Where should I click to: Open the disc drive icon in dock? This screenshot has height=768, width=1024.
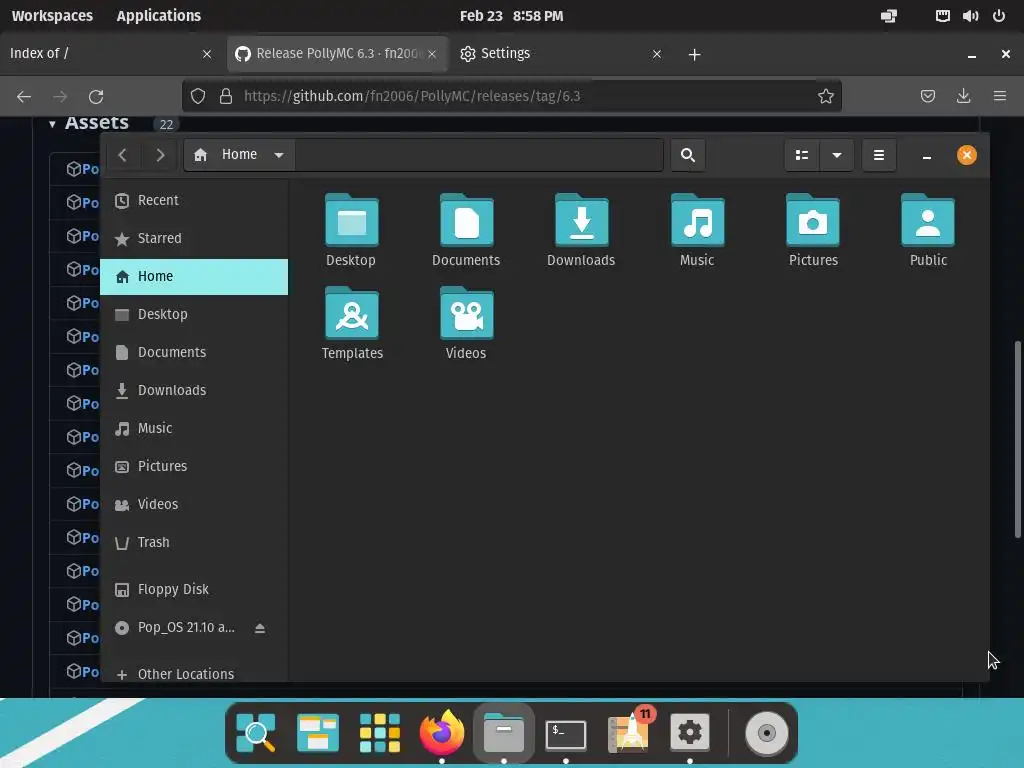767,733
